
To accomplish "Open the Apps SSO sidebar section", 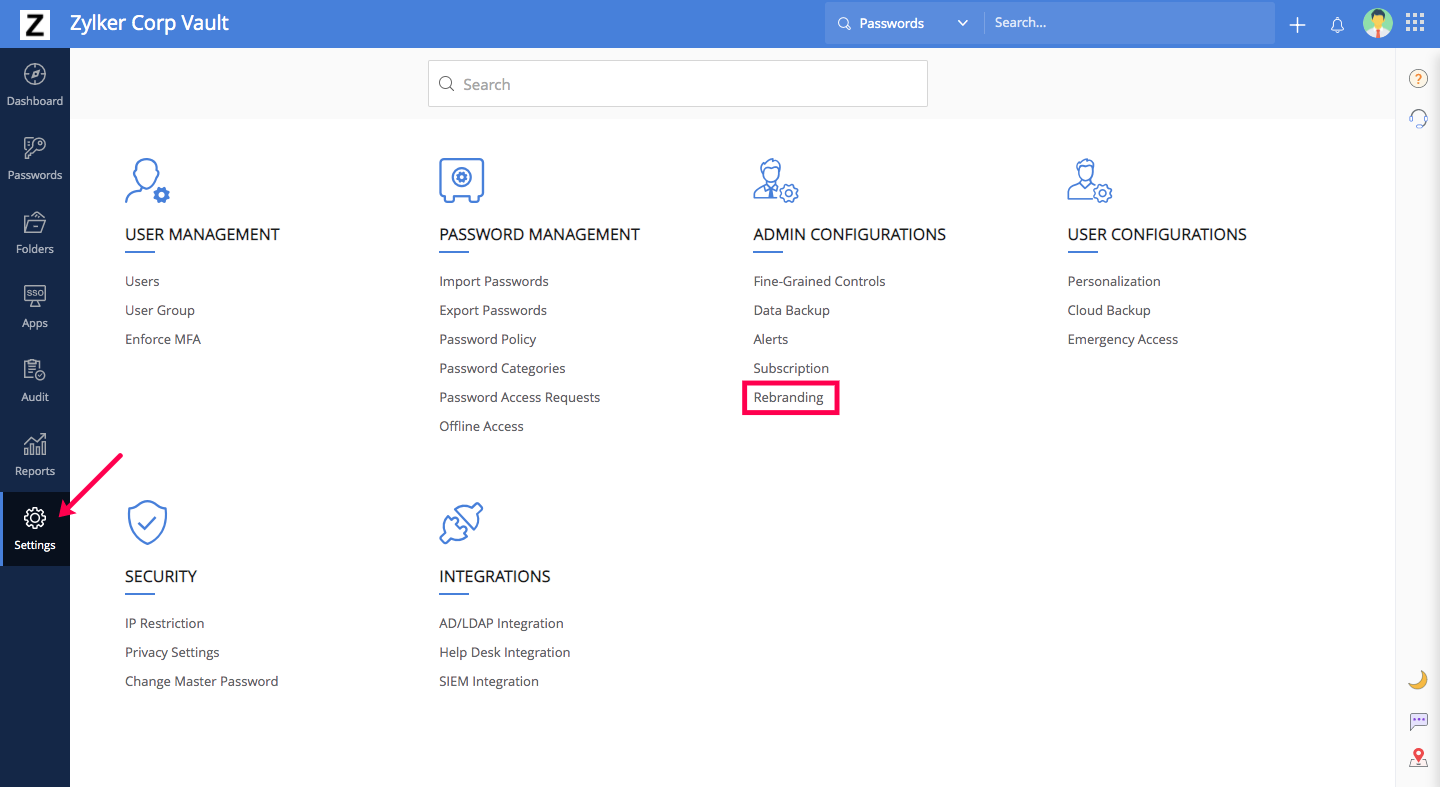I will (x=35, y=307).
